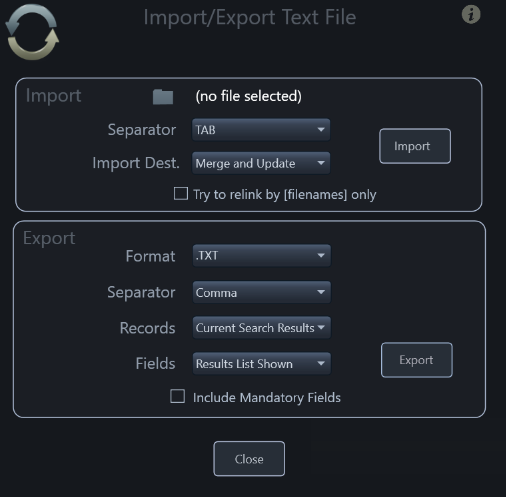Close the Import/Export dialog
506x497 pixels.
249,459
